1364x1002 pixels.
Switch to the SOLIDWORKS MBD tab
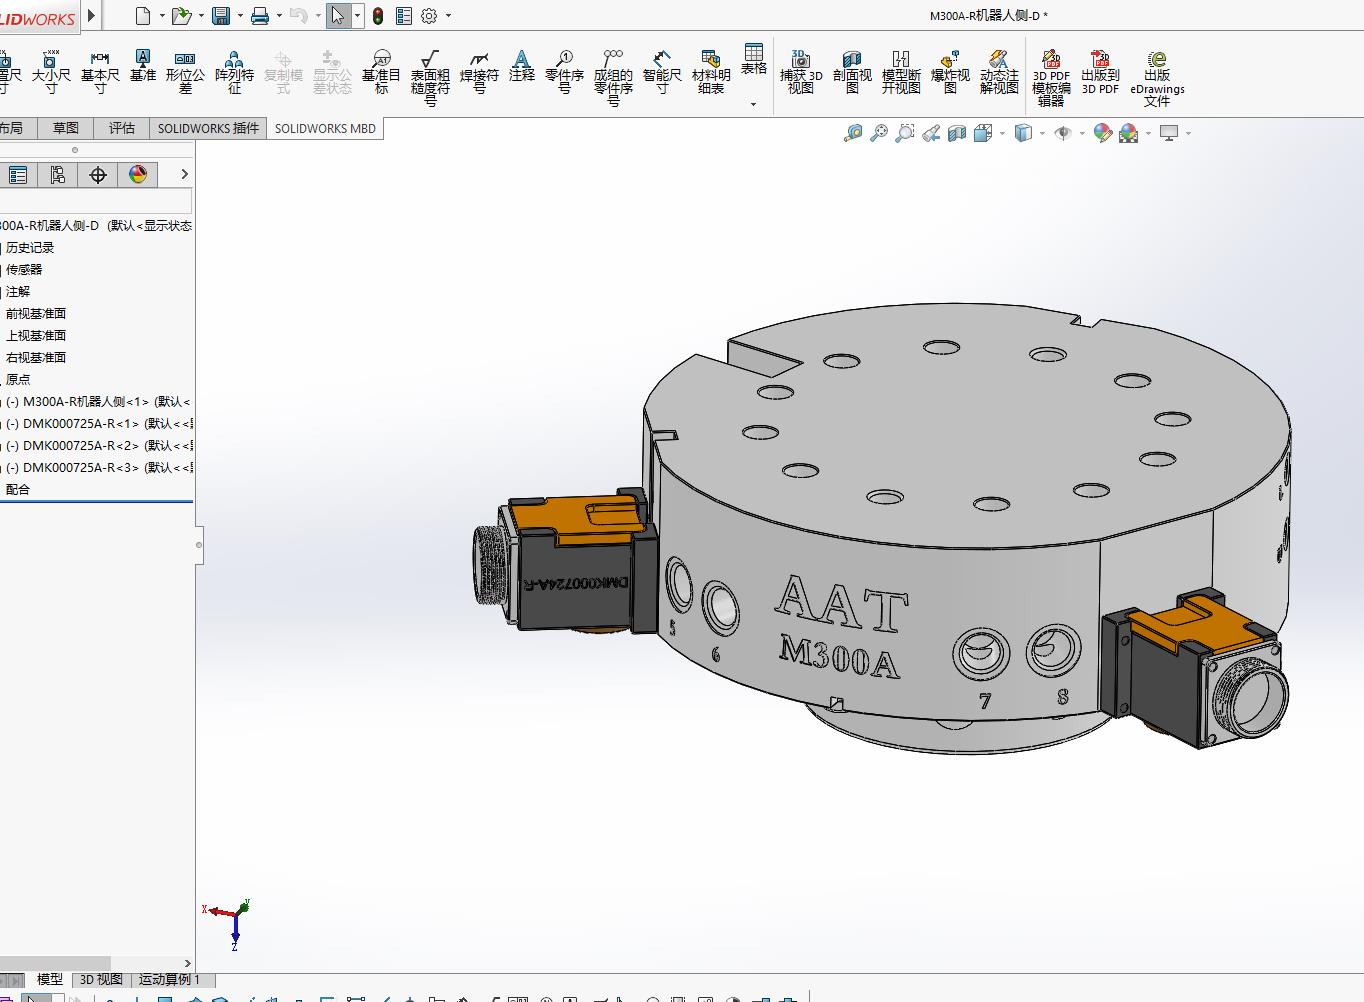tap(325, 128)
